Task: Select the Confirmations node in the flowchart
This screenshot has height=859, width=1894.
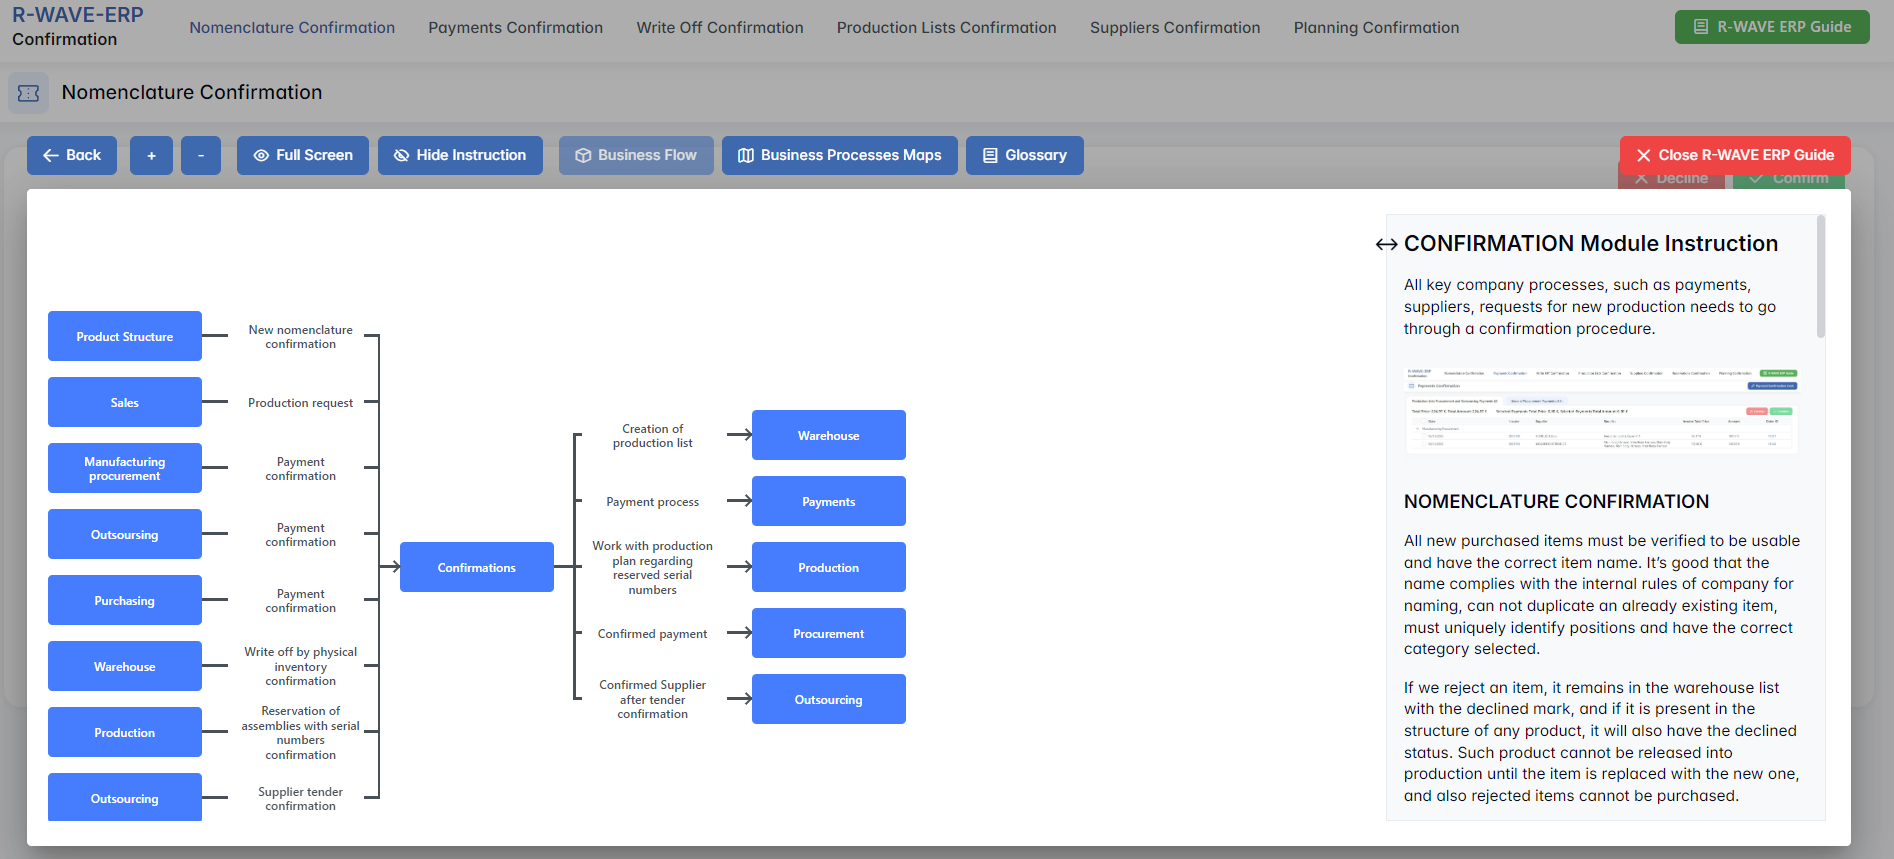Action: (x=476, y=567)
